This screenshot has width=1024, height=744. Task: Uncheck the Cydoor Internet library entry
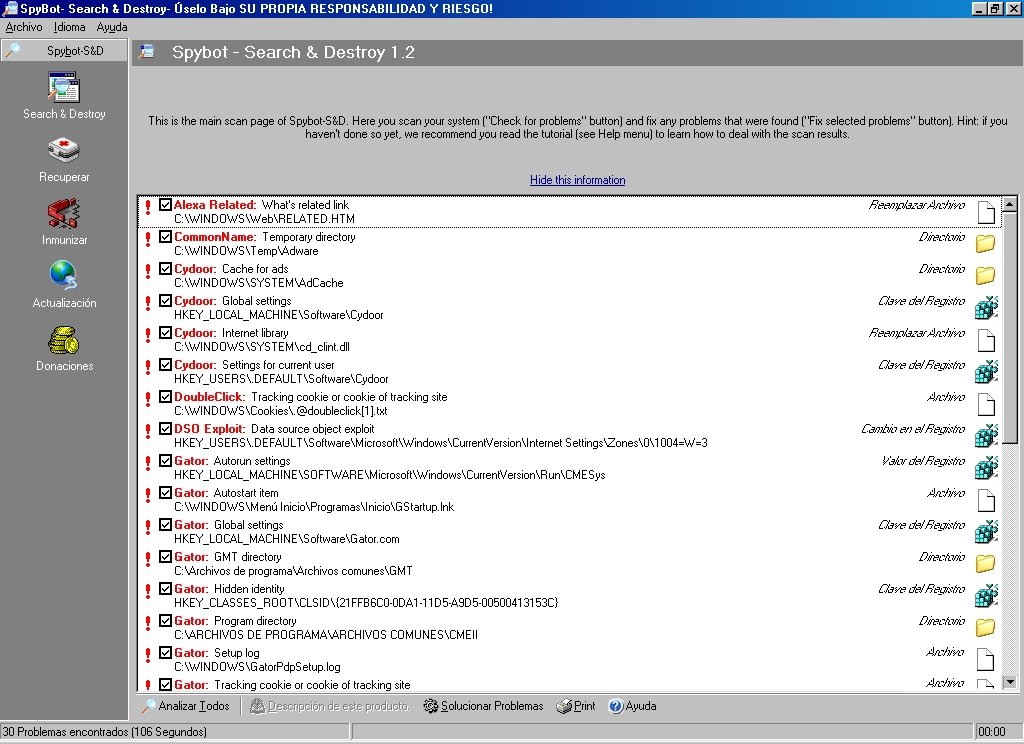[x=165, y=332]
